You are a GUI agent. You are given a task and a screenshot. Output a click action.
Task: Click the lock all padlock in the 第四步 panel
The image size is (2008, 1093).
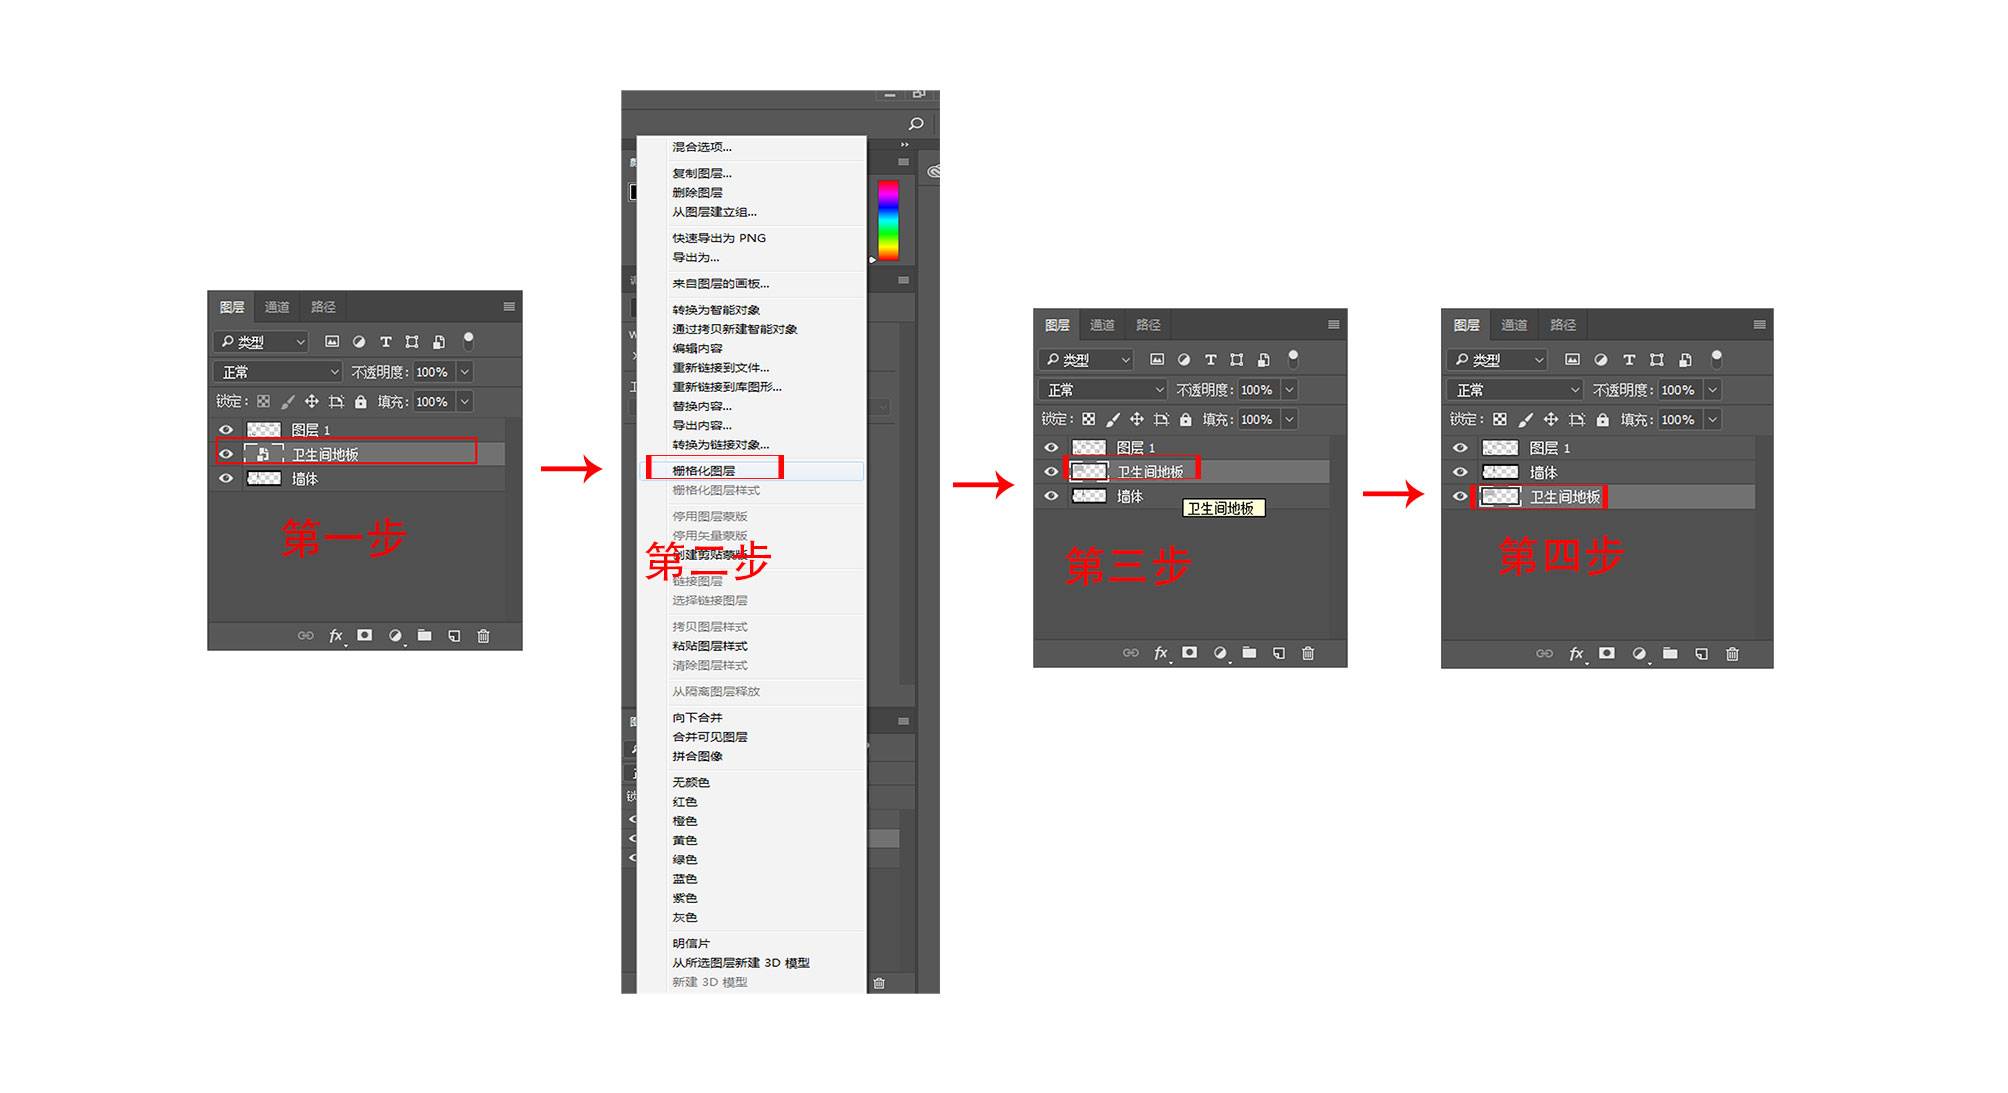(1602, 420)
